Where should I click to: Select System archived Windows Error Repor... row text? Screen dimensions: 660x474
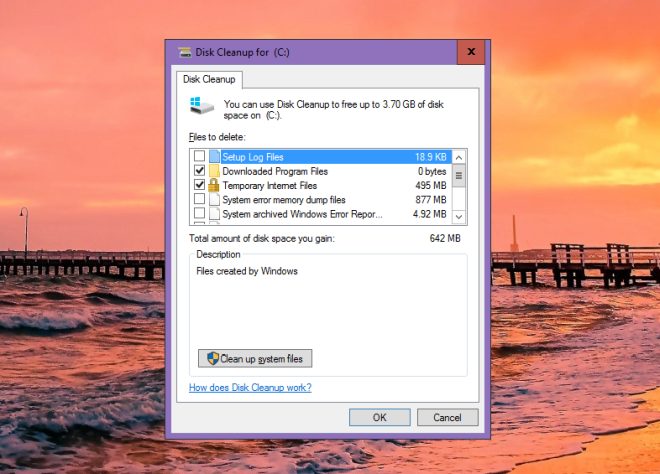tap(303, 214)
